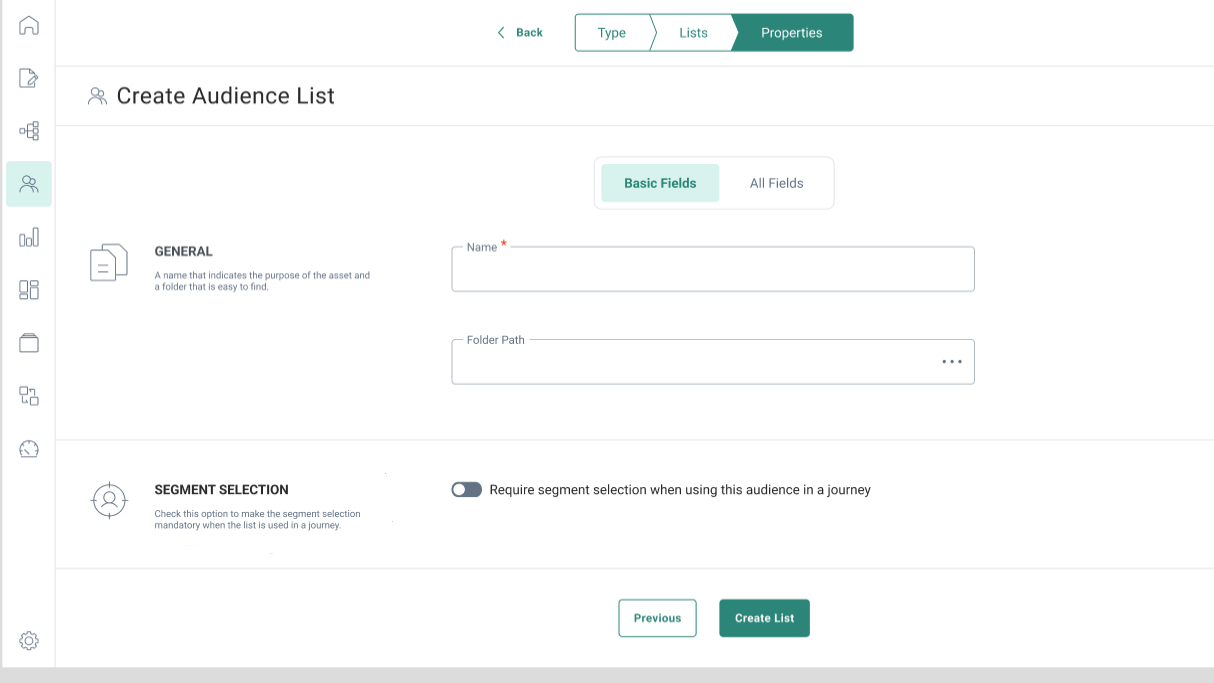This screenshot has height=683, width=1214.
Task: Go to the Type wizard step
Action: [611, 33]
